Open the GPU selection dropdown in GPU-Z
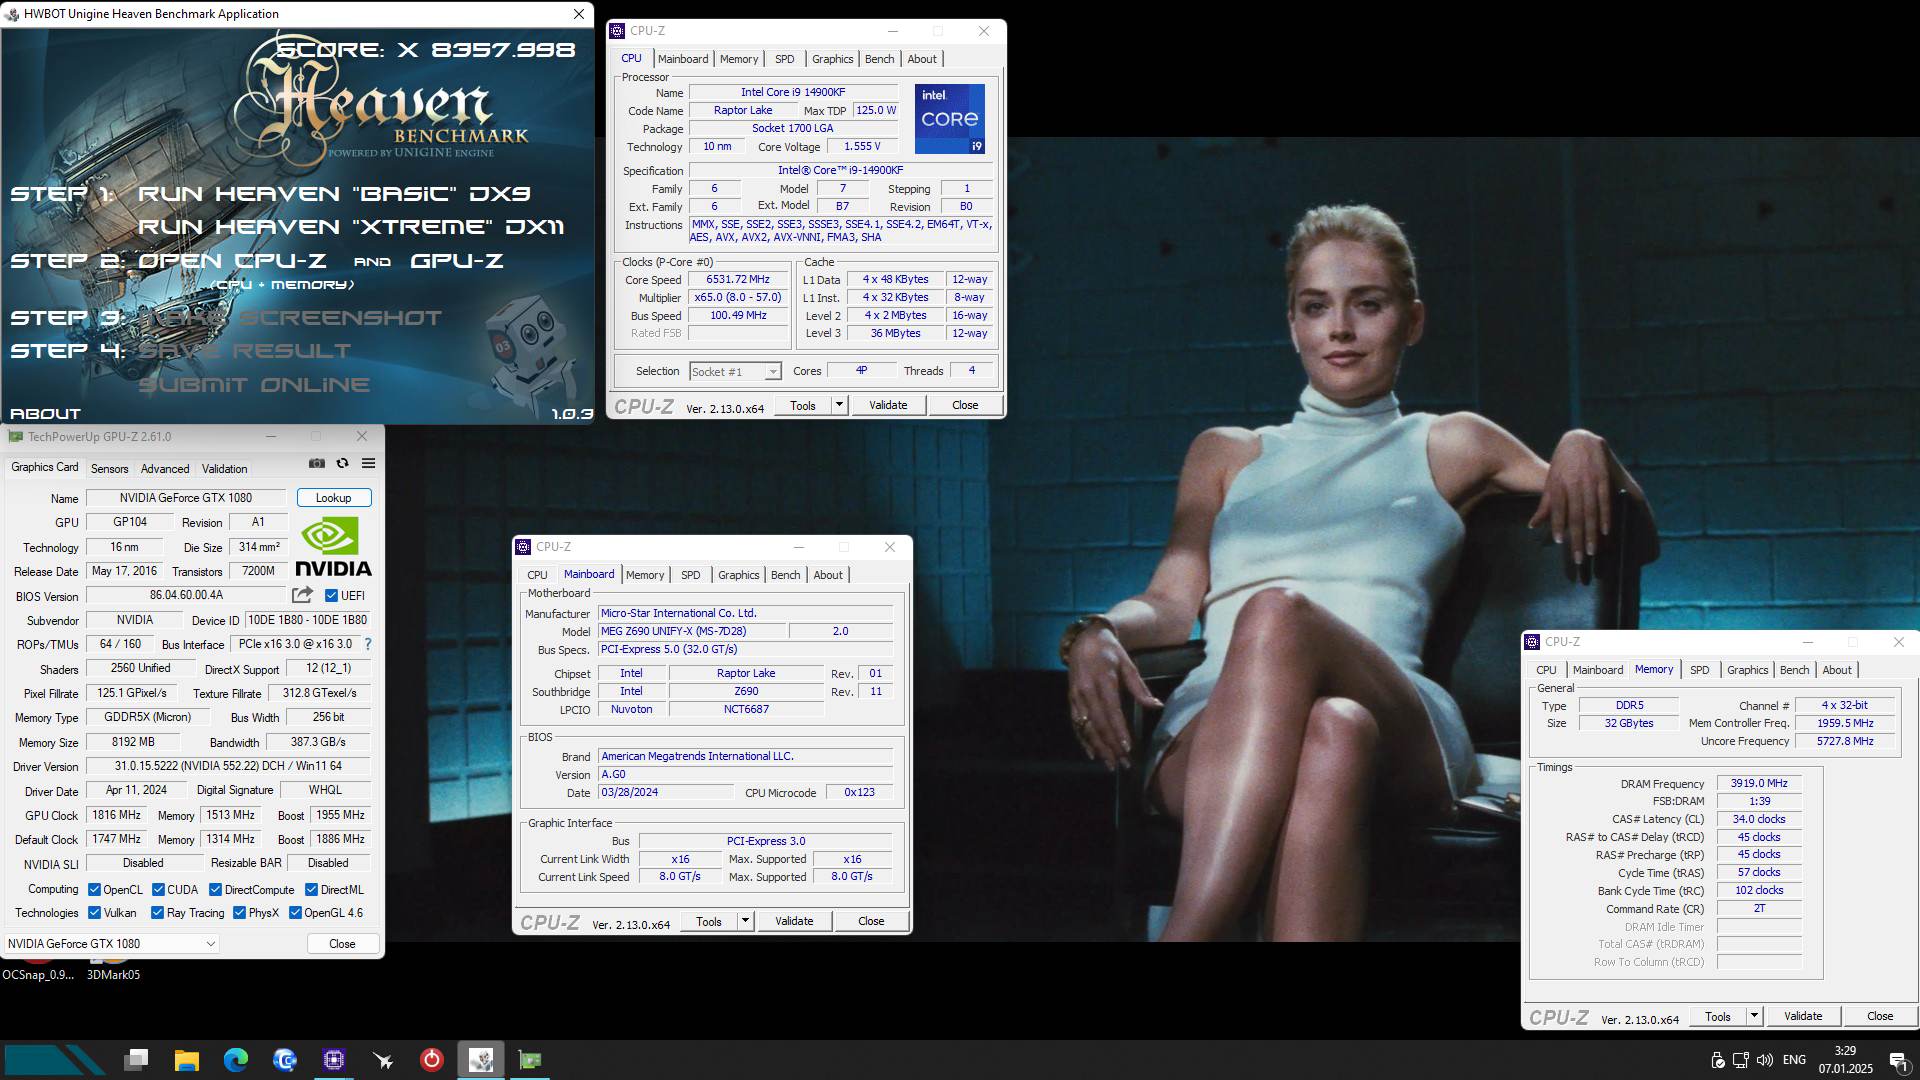1920x1080 pixels. point(111,943)
